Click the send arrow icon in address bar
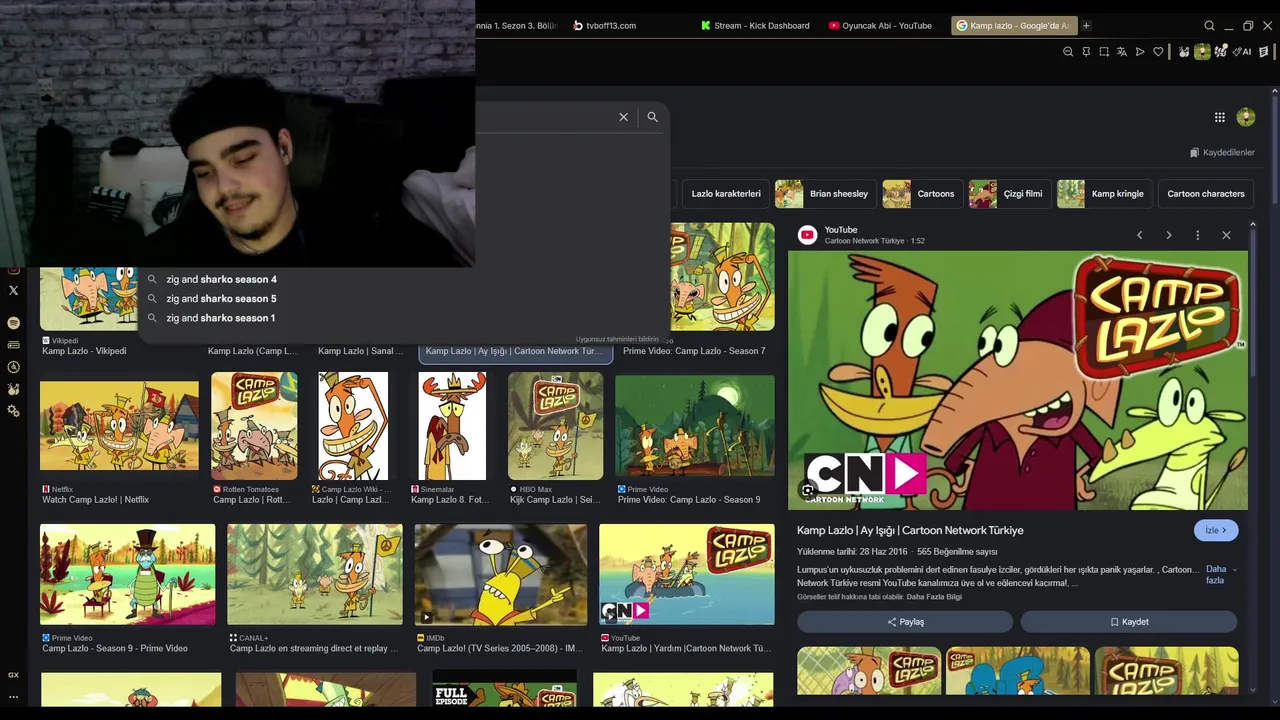The width and height of the screenshot is (1280, 720). click(x=1140, y=52)
